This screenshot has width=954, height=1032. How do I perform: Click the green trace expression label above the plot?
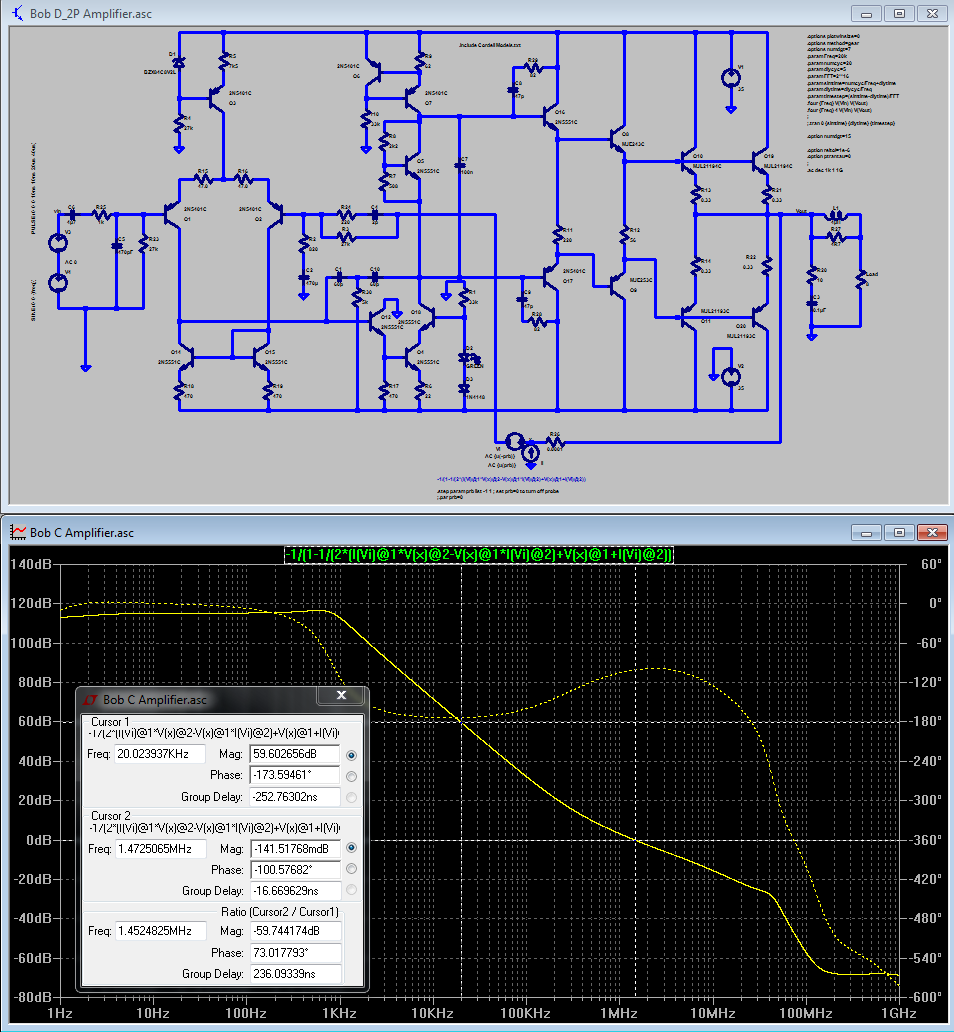click(479, 555)
